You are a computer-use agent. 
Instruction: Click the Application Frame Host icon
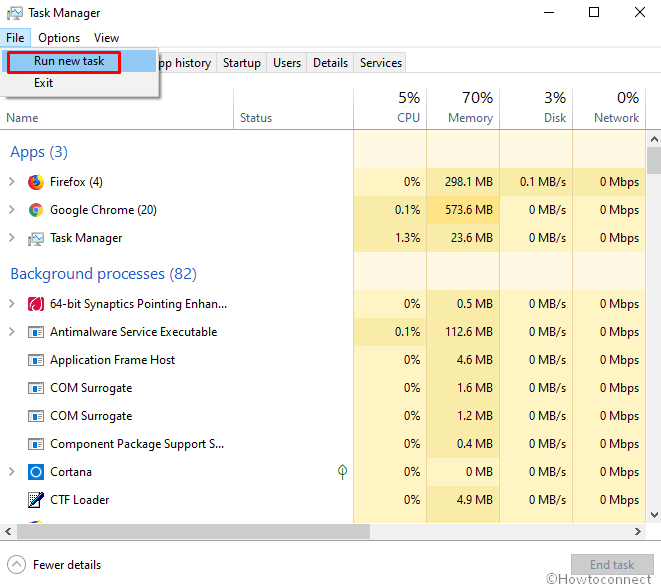(x=36, y=360)
